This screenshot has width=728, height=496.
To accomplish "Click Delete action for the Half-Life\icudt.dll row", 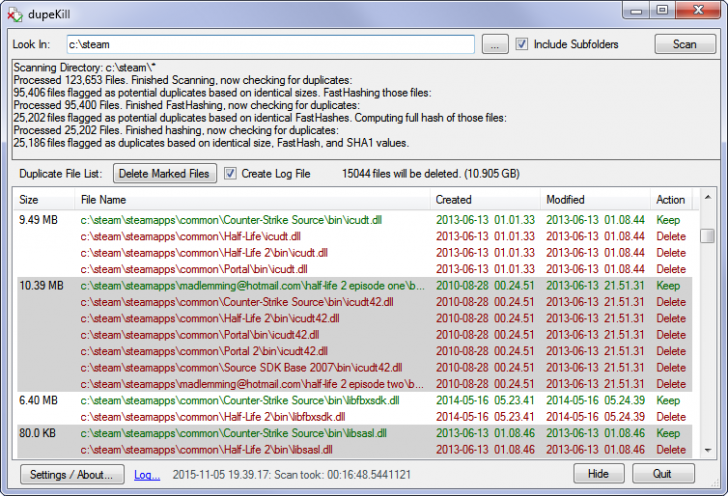I will (671, 236).
